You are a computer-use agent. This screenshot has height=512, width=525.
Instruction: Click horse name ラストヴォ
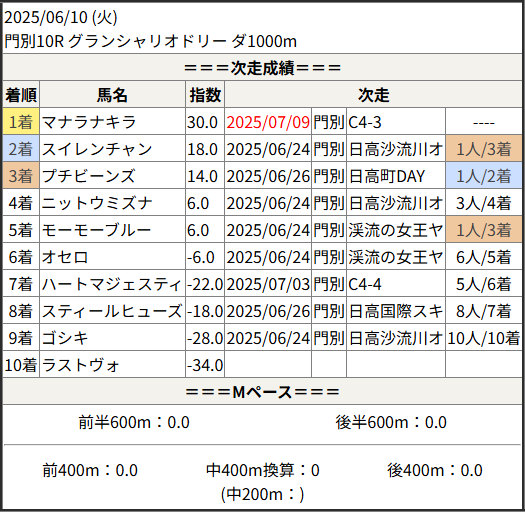click(x=80, y=365)
